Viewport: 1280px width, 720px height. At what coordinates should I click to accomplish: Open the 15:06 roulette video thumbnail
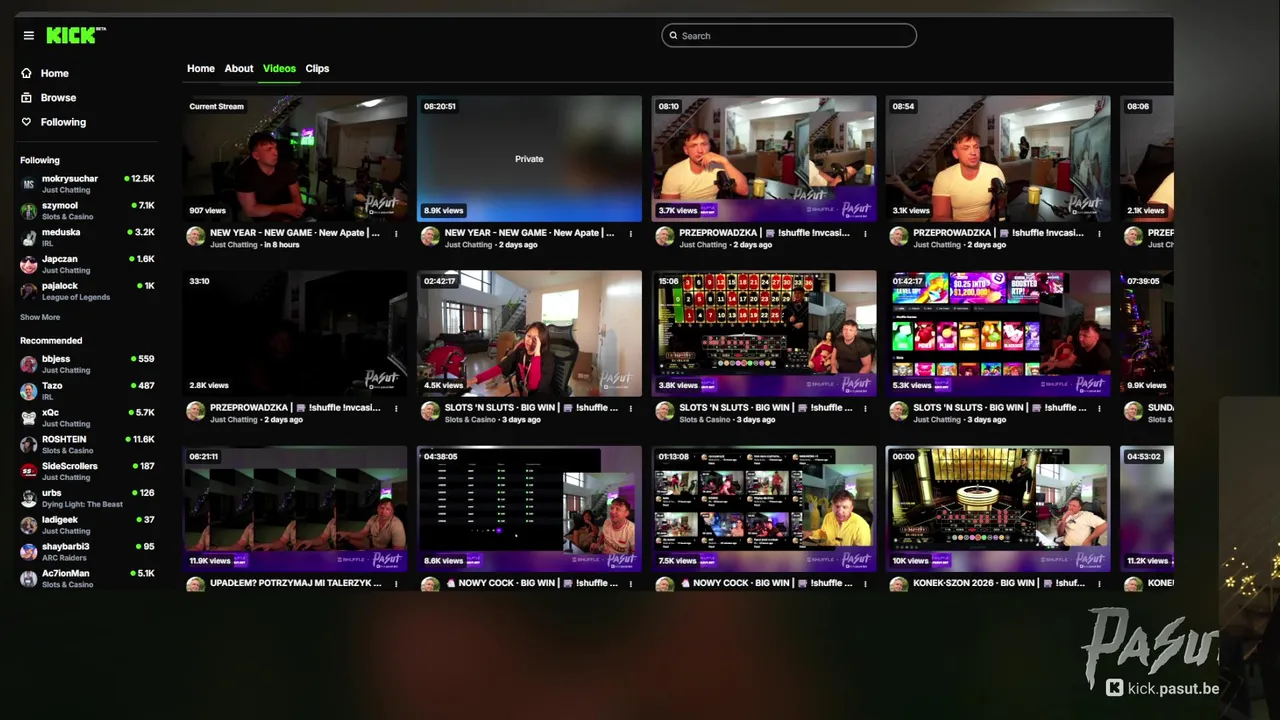point(764,333)
